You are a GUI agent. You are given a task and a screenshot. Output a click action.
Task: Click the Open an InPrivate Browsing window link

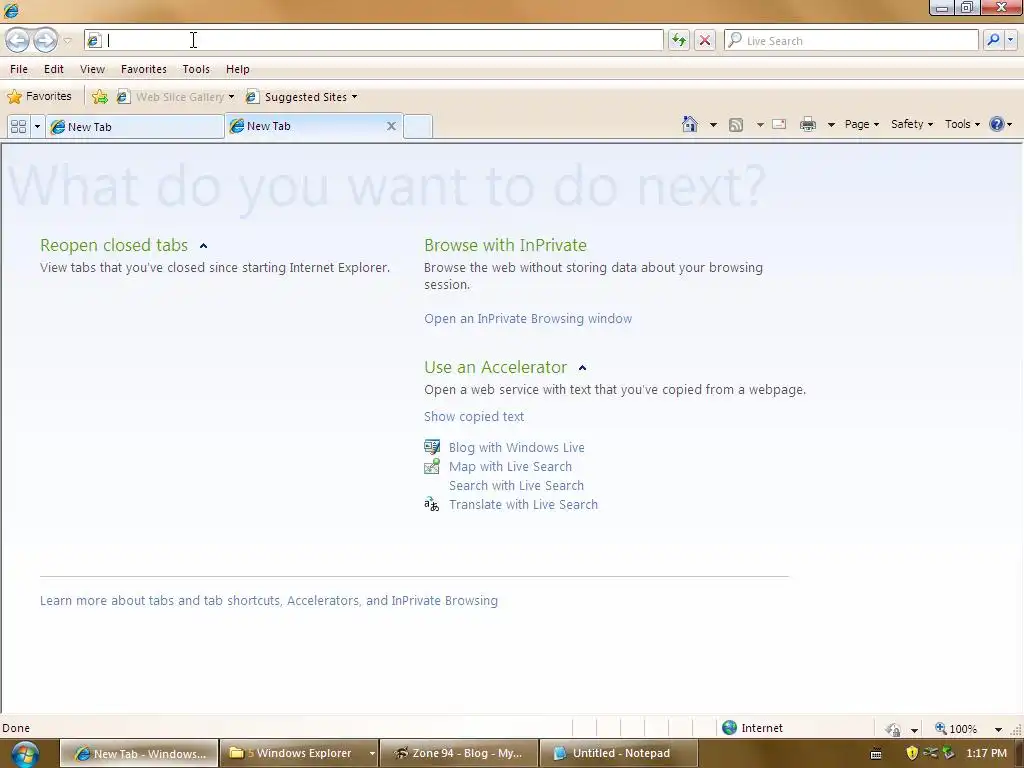[528, 319]
